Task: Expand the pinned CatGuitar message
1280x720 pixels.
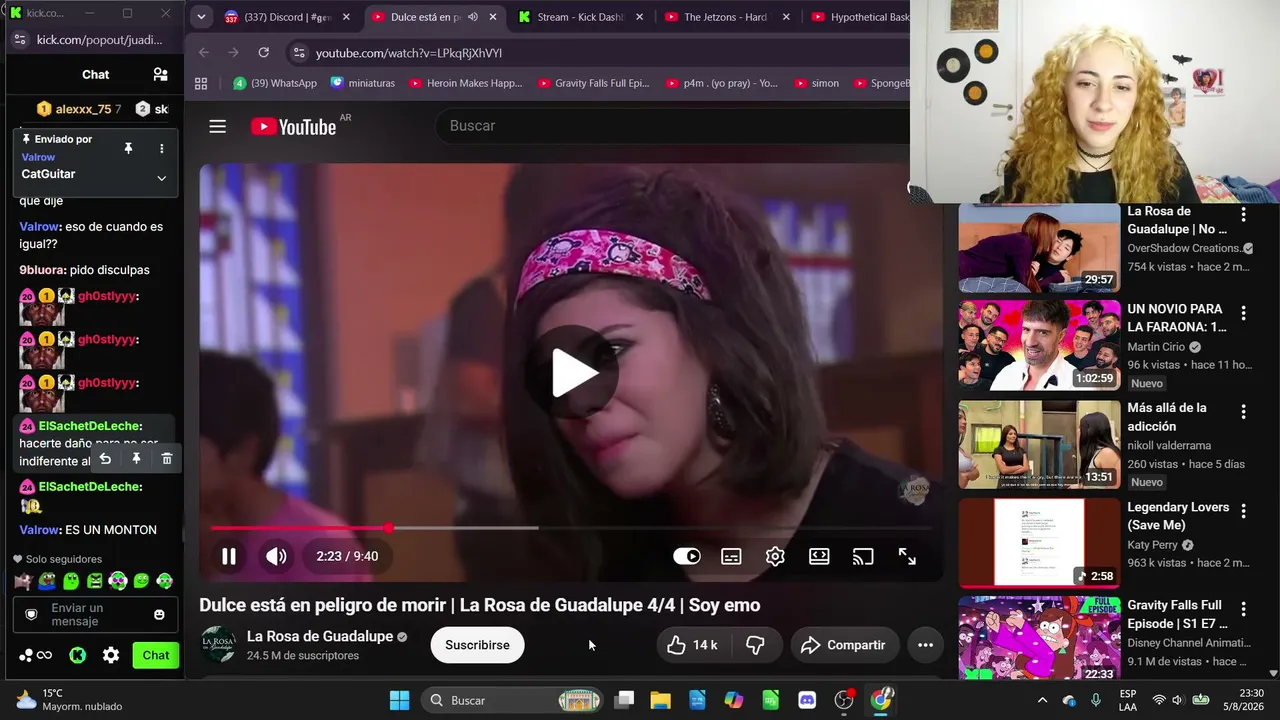Action: 161,178
